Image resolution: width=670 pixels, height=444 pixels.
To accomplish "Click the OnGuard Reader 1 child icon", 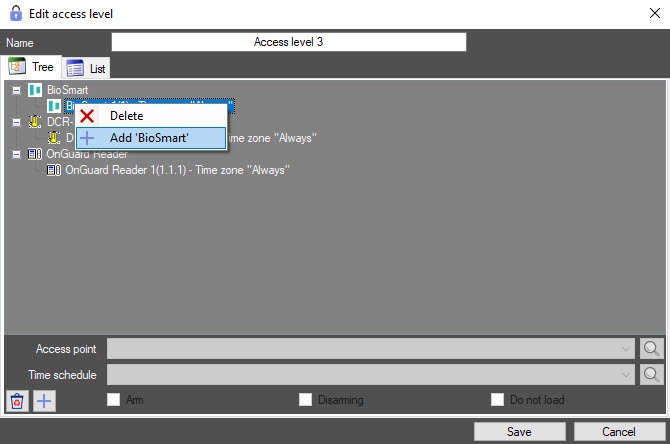I will tap(54, 170).
